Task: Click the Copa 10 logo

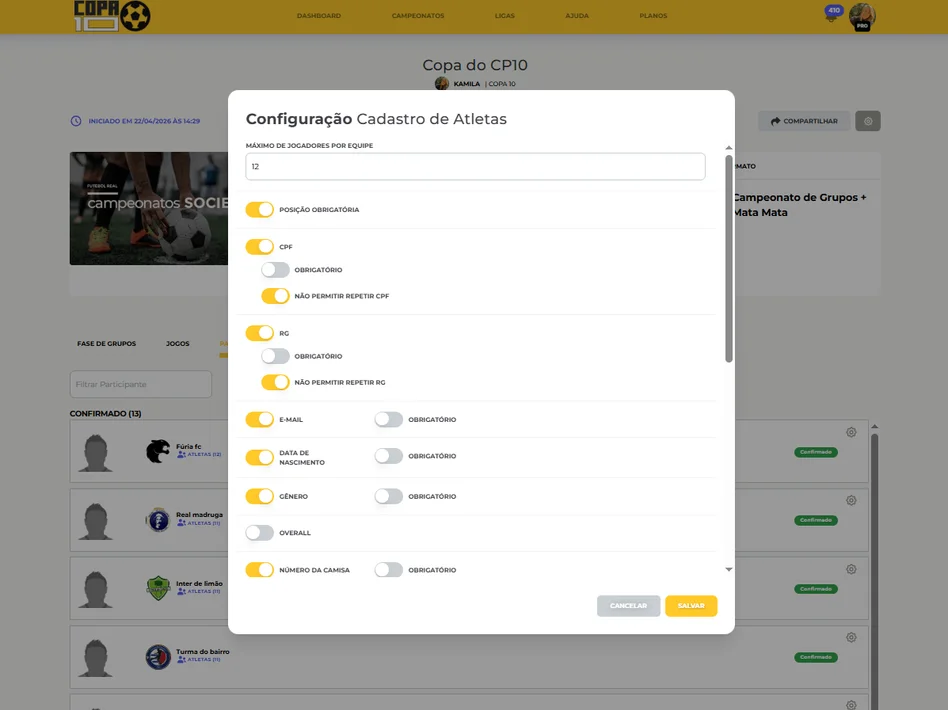Action: 112,16
